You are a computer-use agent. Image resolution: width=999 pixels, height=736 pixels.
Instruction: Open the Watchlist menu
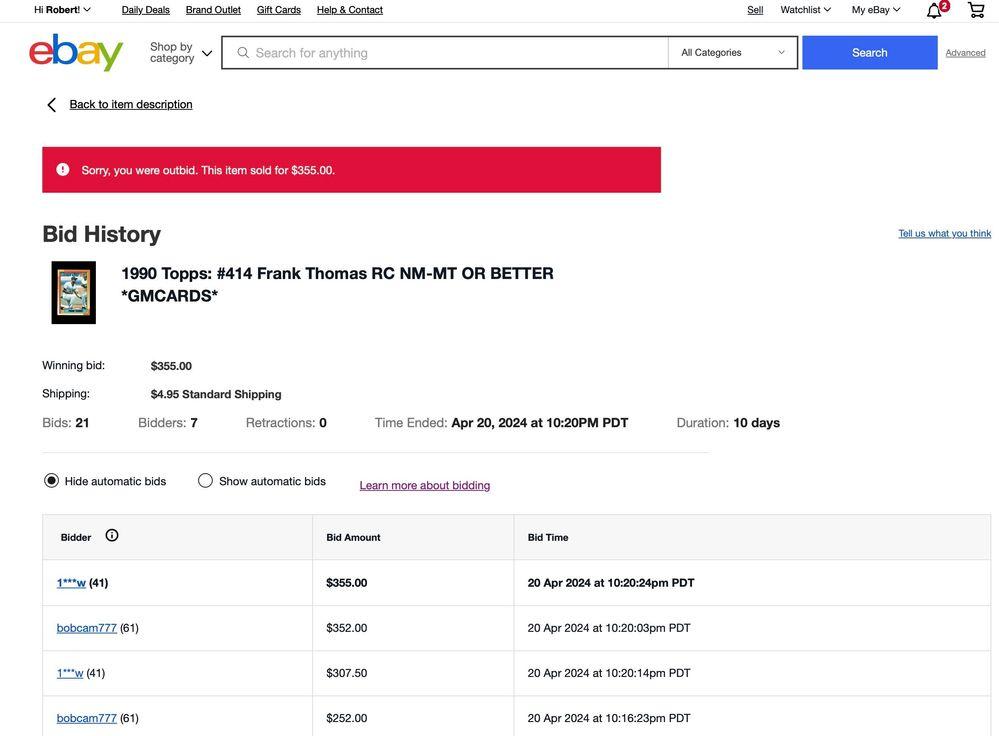click(x=805, y=10)
